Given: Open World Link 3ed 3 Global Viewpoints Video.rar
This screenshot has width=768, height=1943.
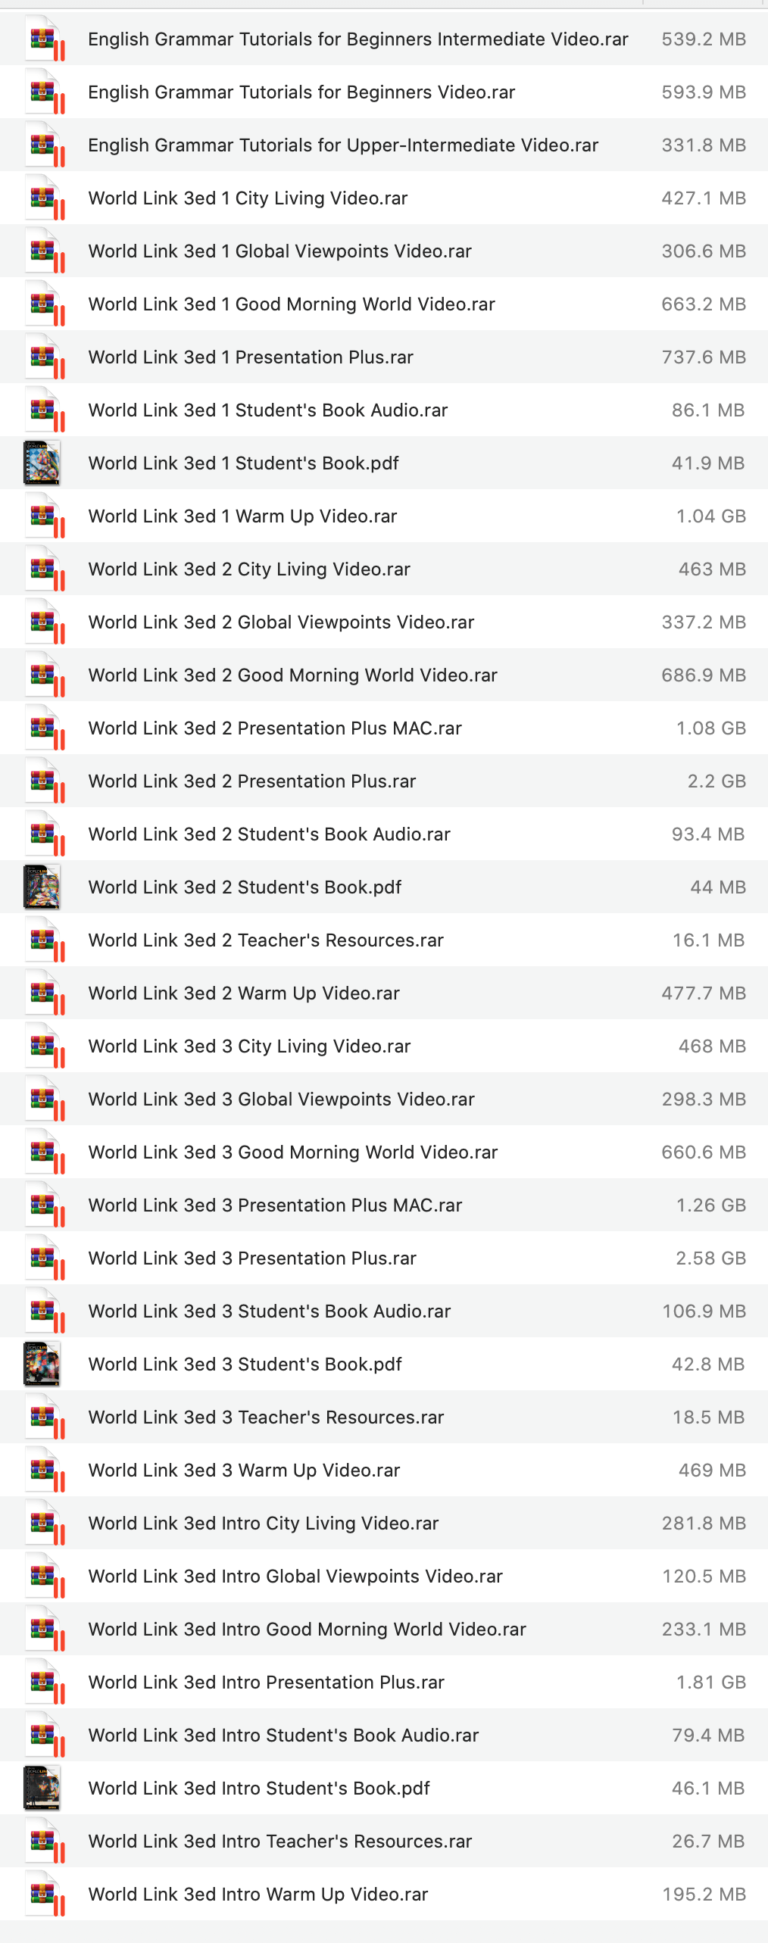Looking at the screenshot, I should [281, 1099].
